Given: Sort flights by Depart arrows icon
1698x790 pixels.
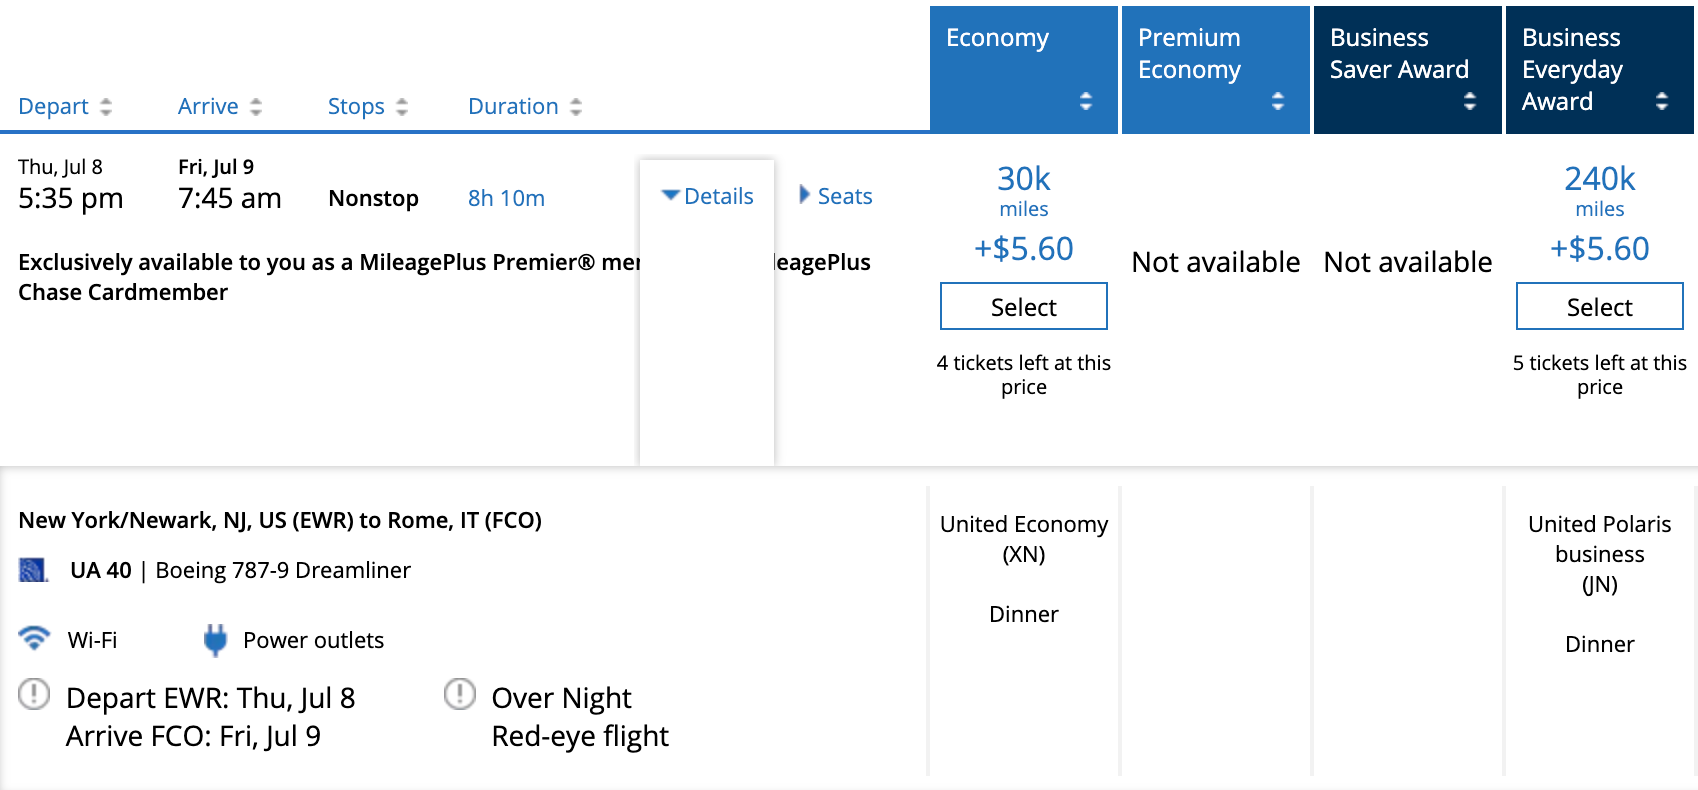Looking at the screenshot, I should click(106, 107).
